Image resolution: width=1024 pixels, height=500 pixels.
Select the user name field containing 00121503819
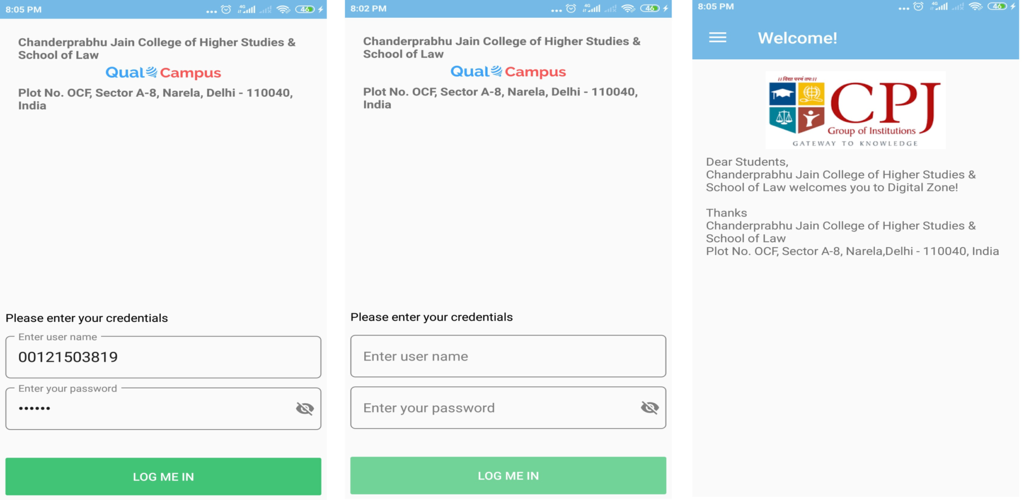click(x=163, y=357)
